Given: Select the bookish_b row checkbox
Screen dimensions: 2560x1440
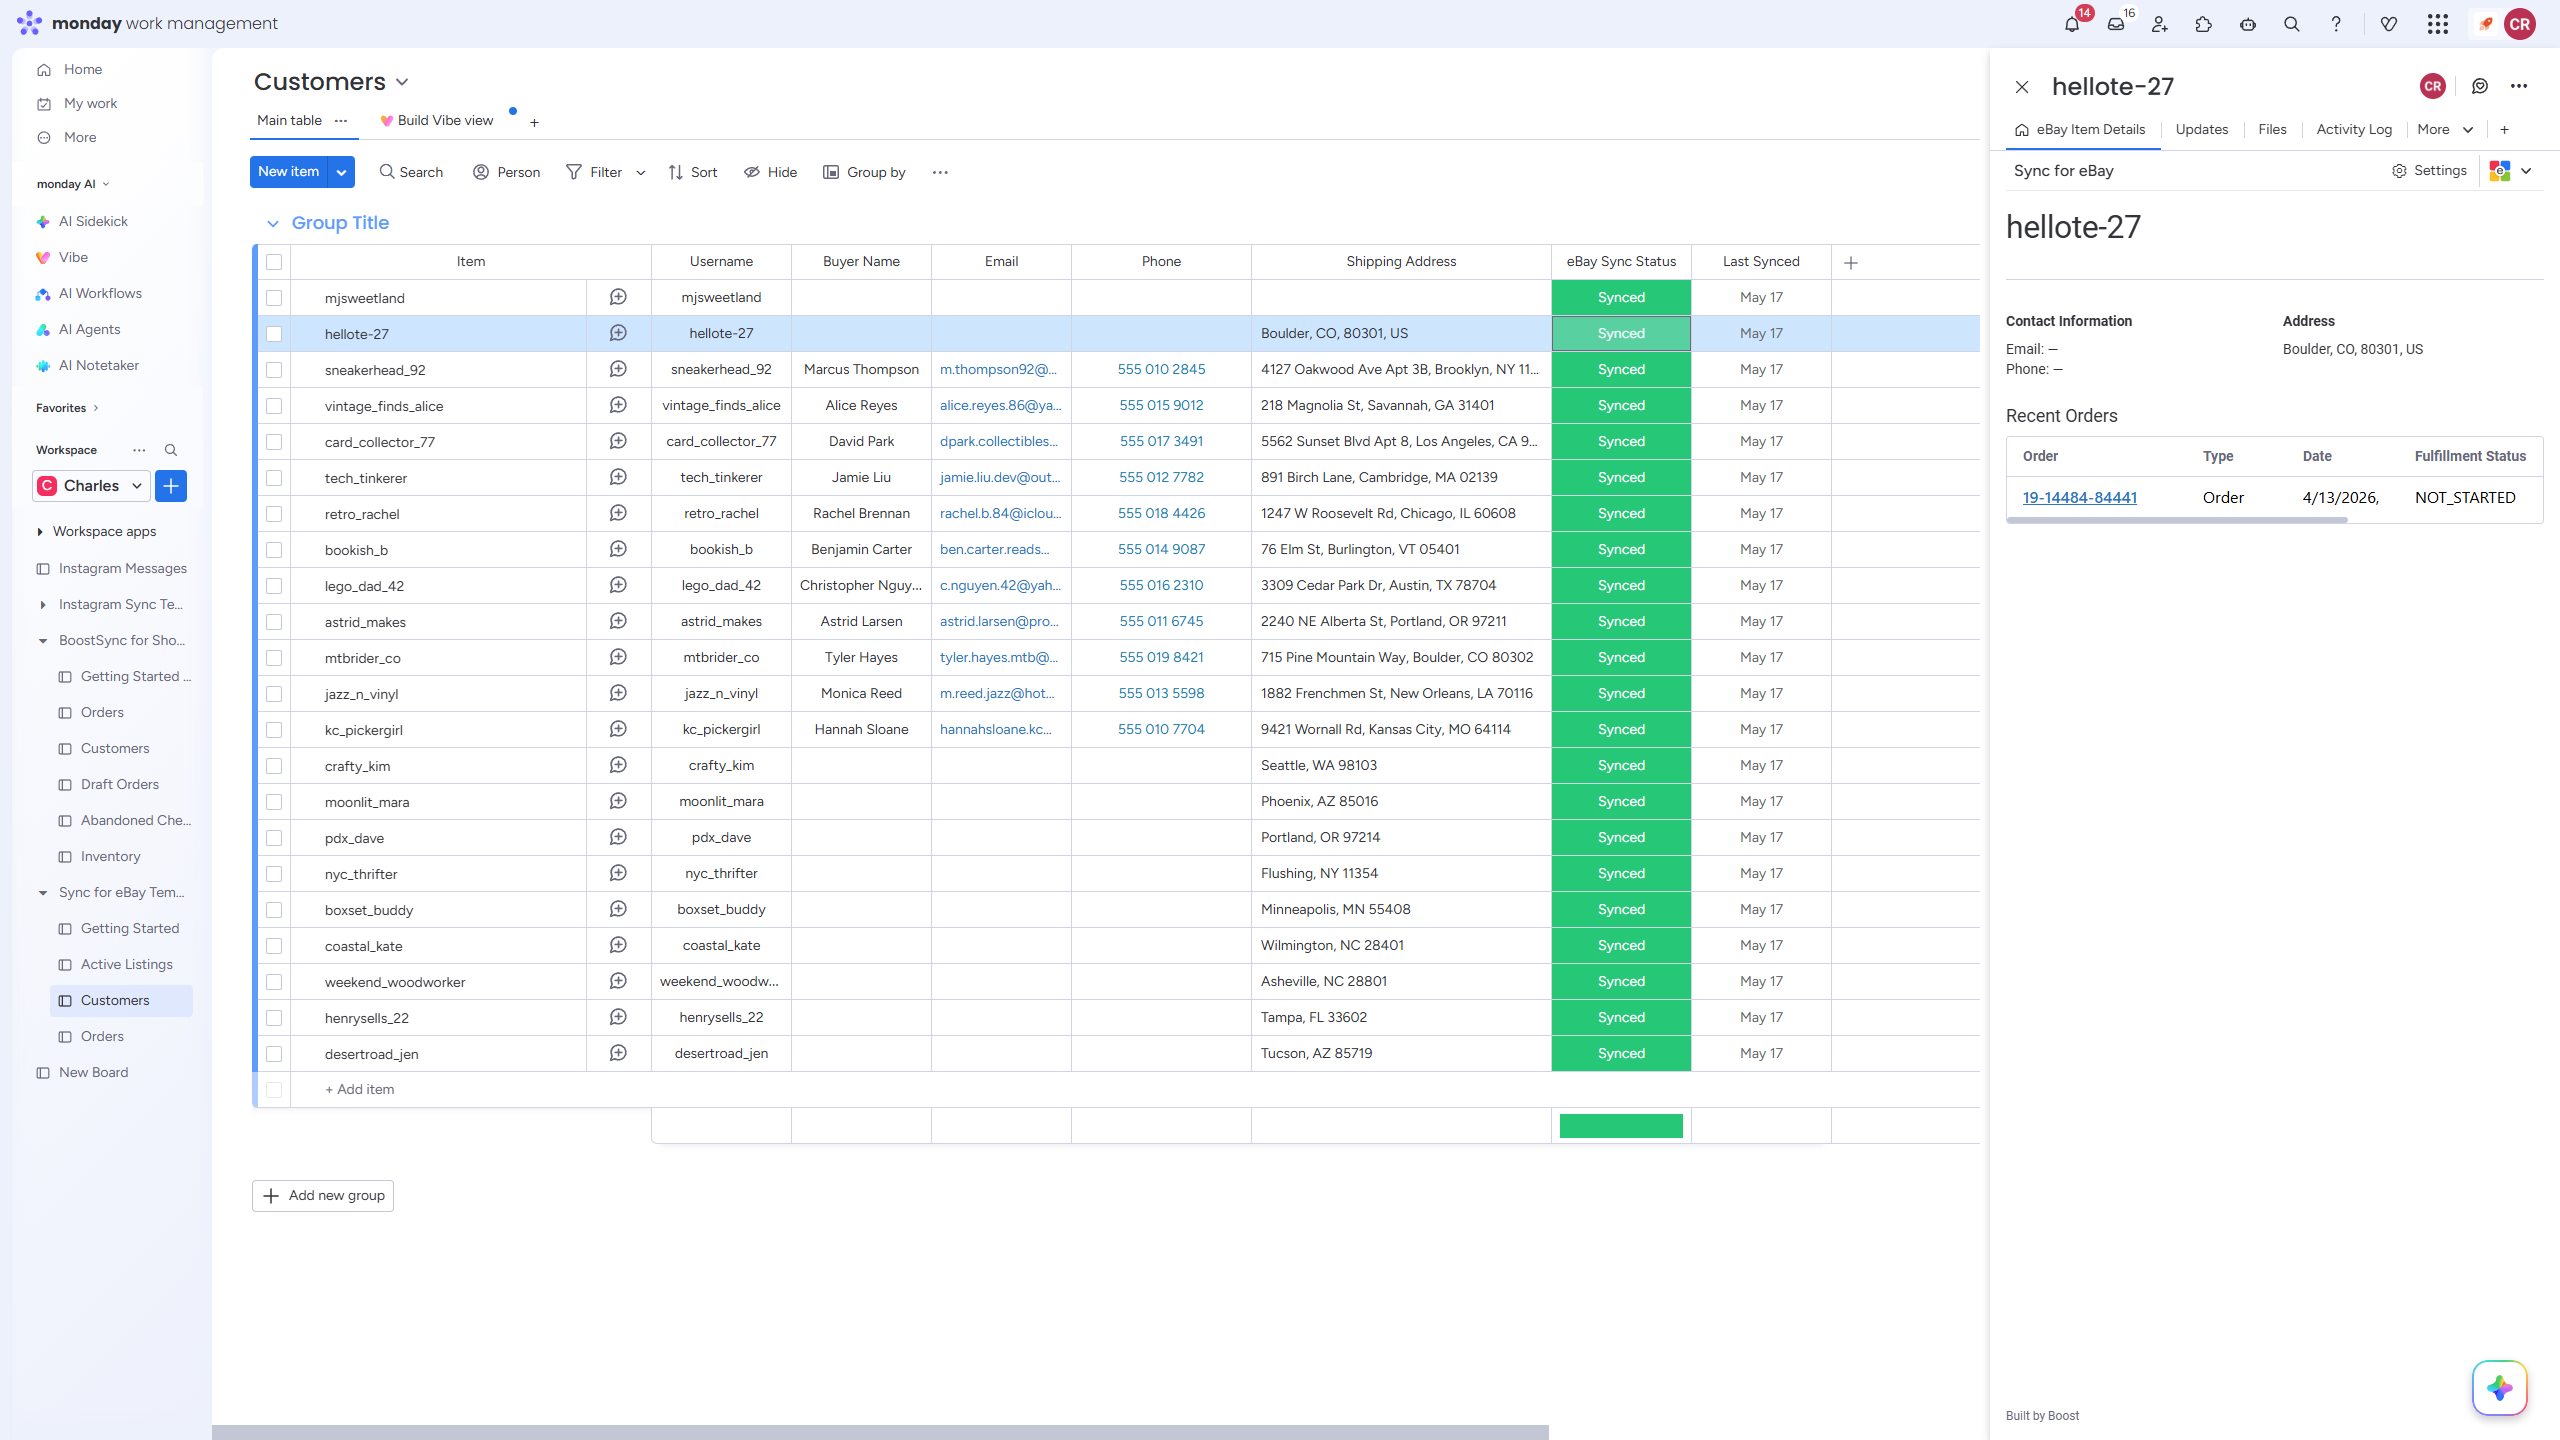Looking at the screenshot, I should click(x=274, y=550).
